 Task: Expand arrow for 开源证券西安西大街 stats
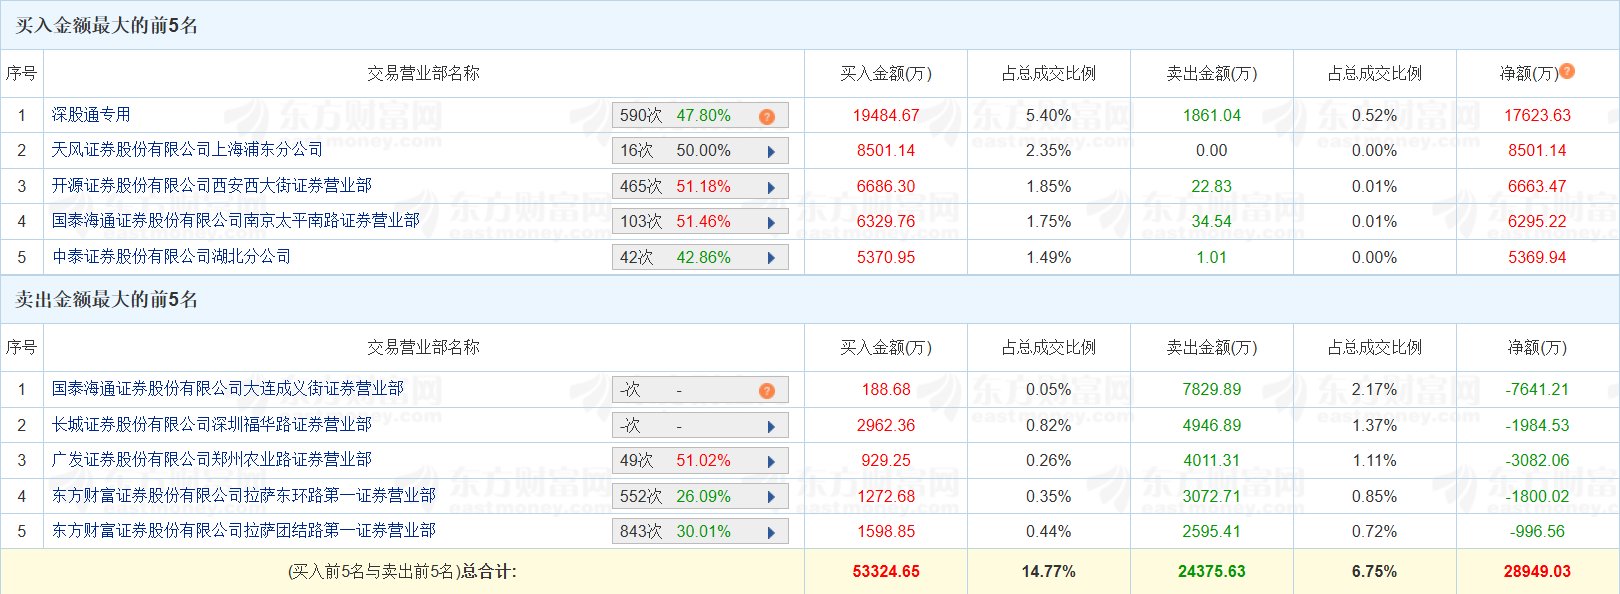tap(771, 187)
